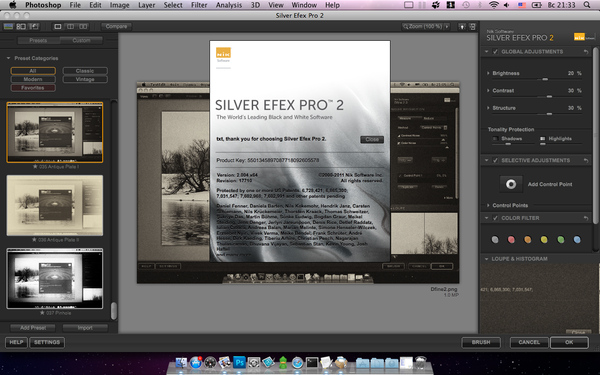Open Spotlight search in menu bar
600x375 pixels.
[587, 5]
